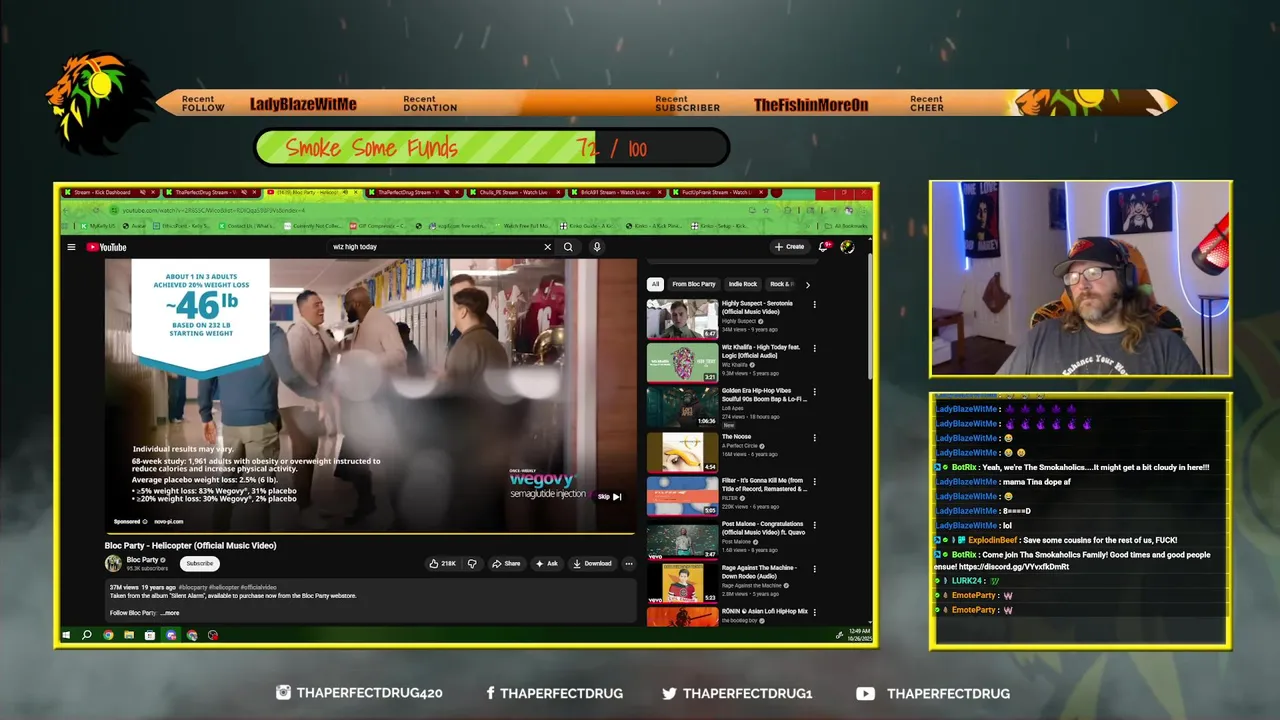Click the YouTube logo
This screenshot has height=720, width=1280.
pyautogui.click(x=106, y=247)
